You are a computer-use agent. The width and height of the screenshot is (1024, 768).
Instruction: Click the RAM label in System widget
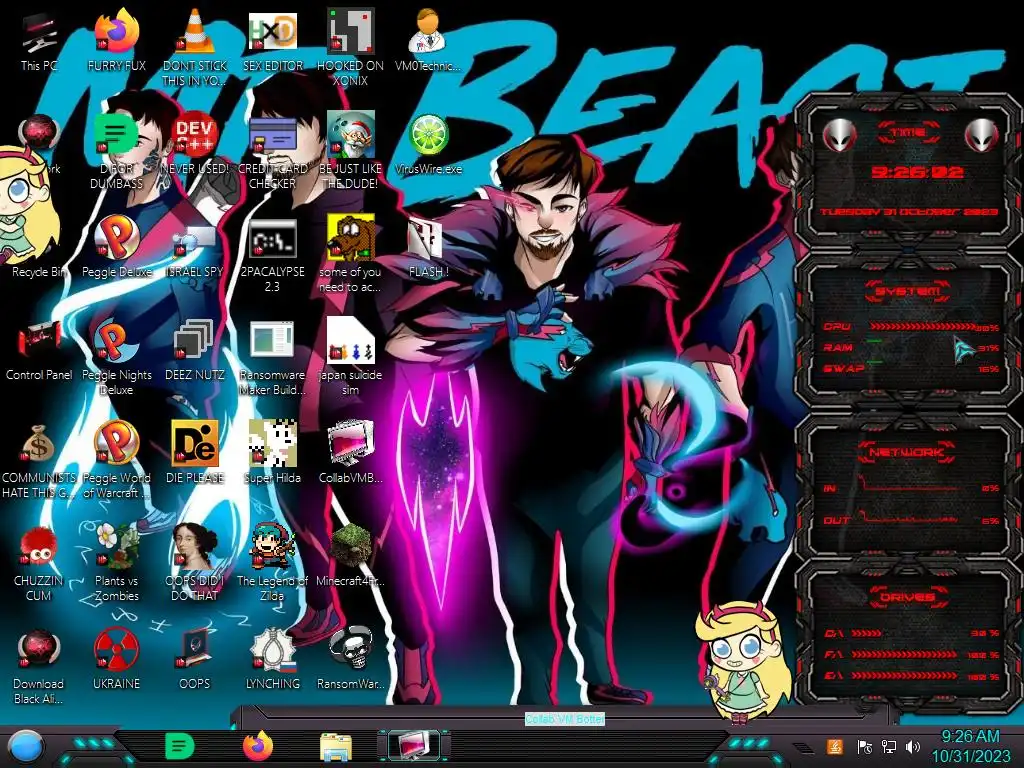pyautogui.click(x=838, y=347)
